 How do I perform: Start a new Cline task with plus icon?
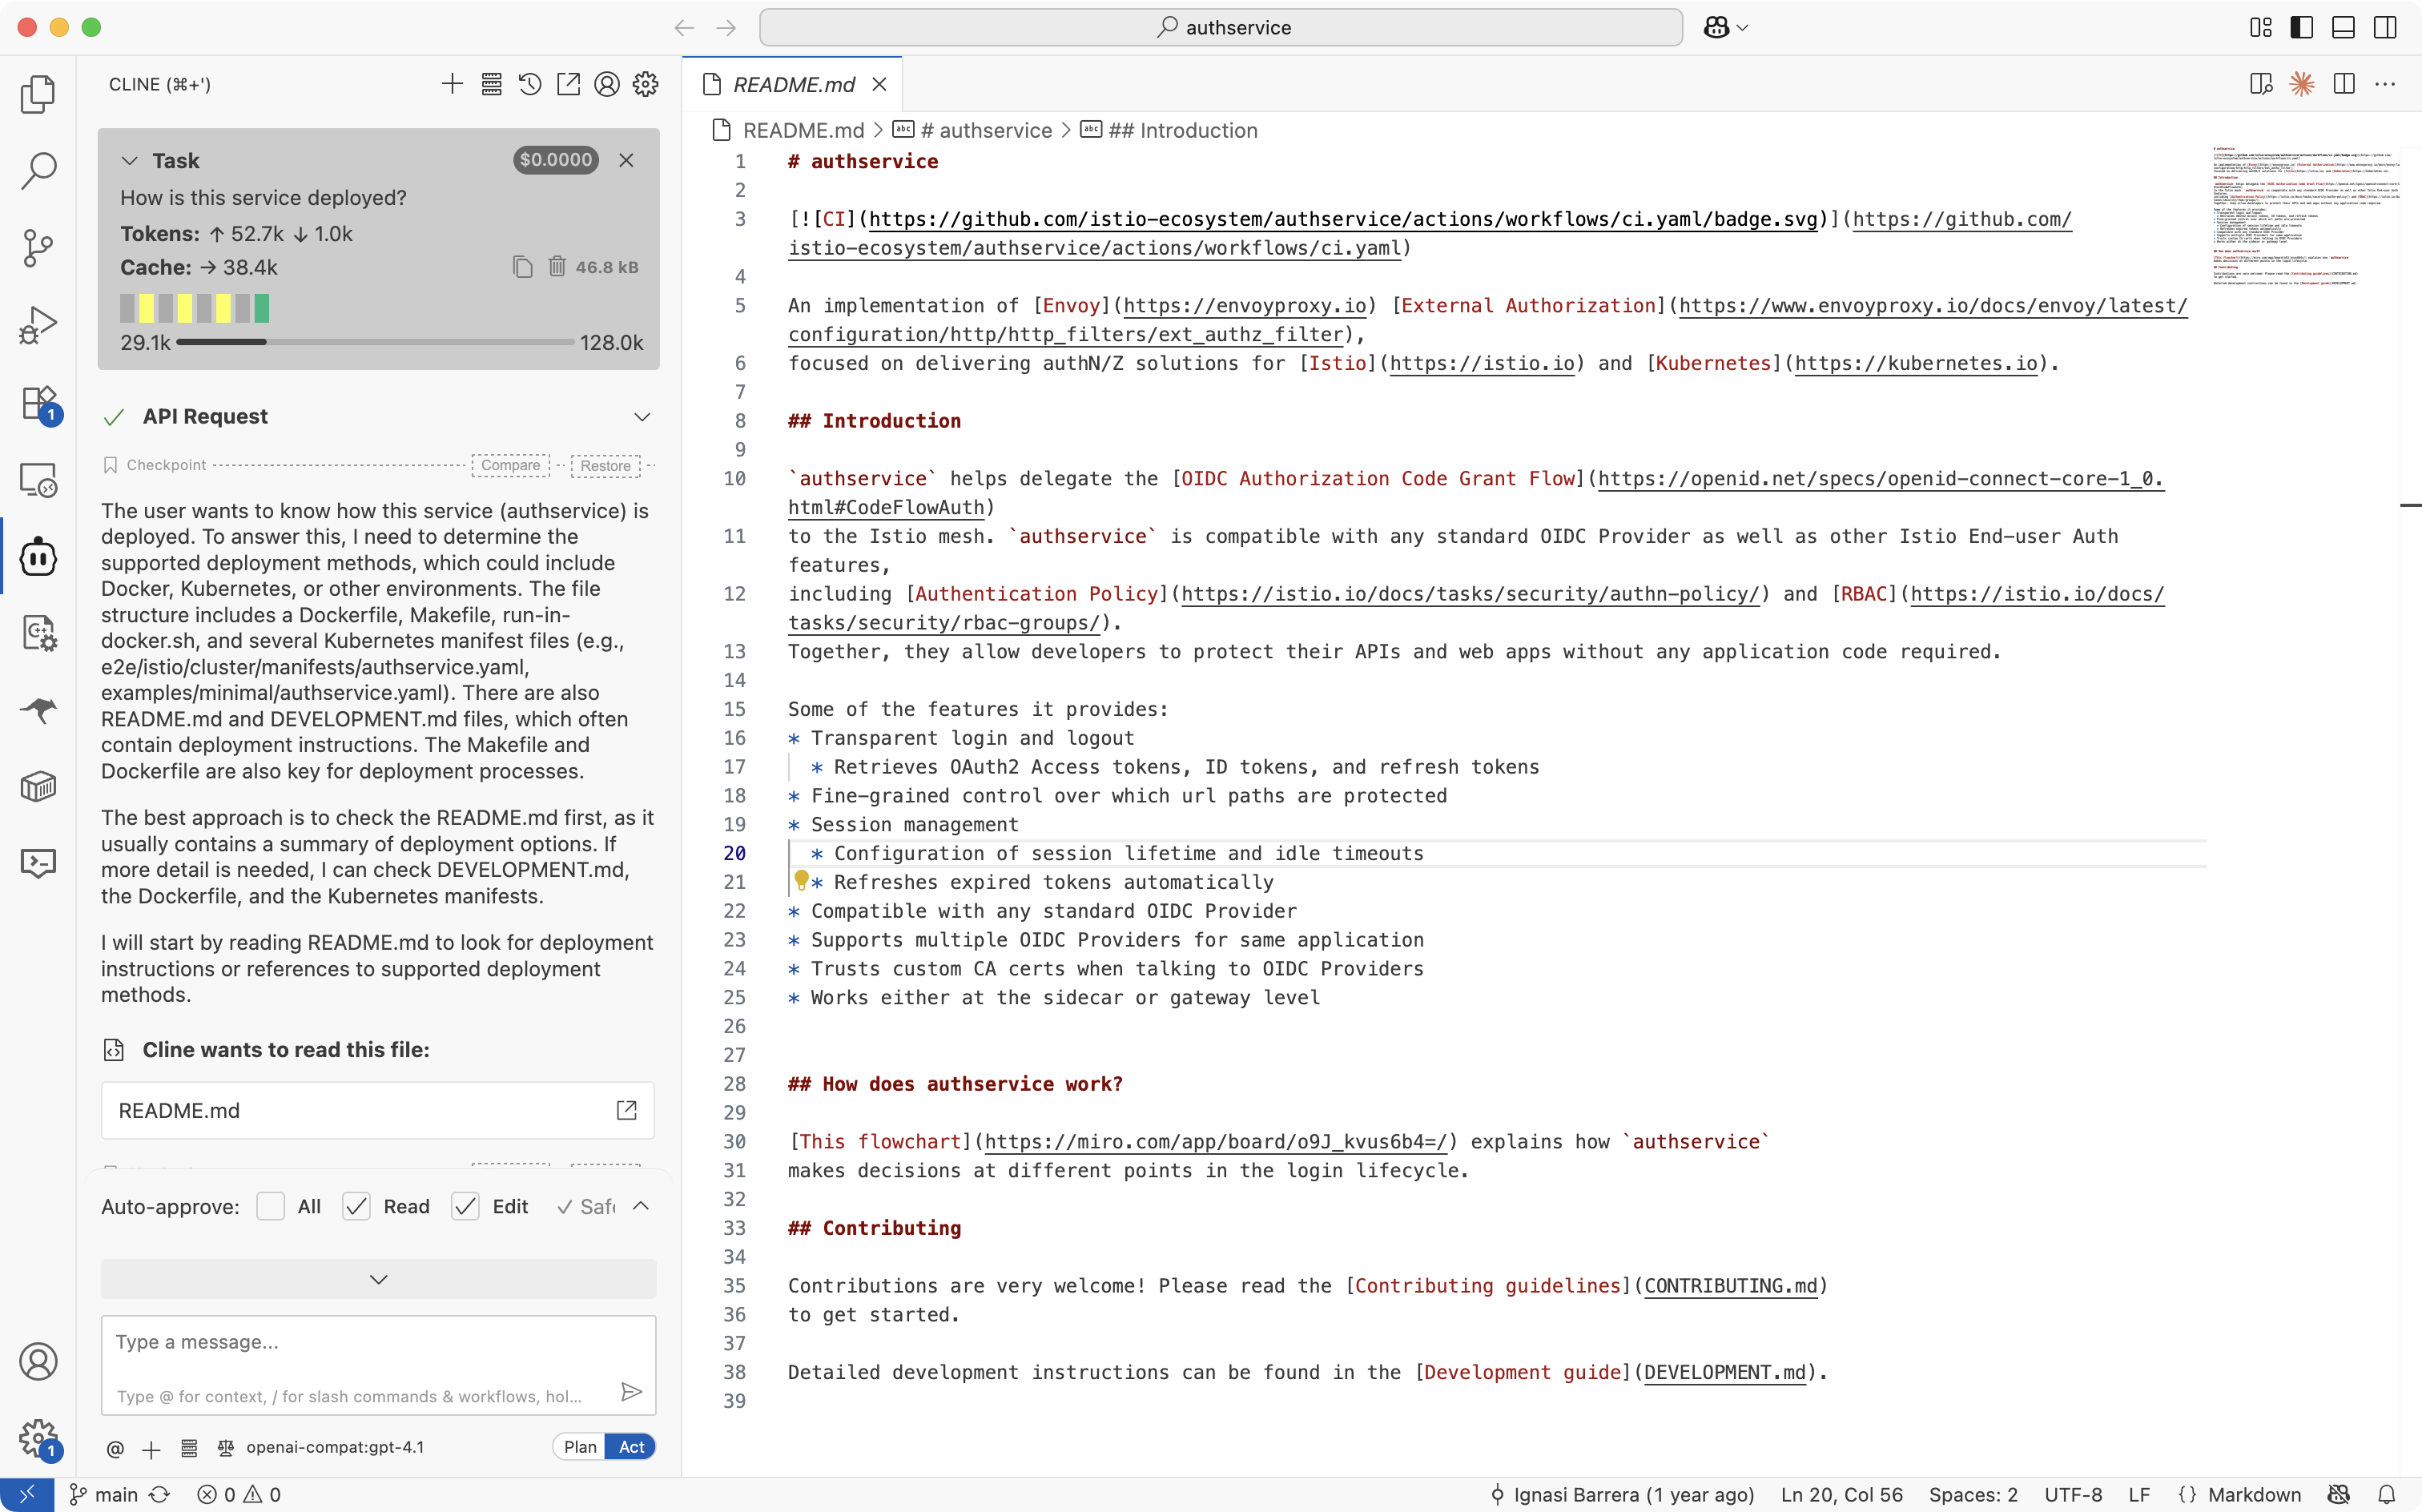pos(452,84)
